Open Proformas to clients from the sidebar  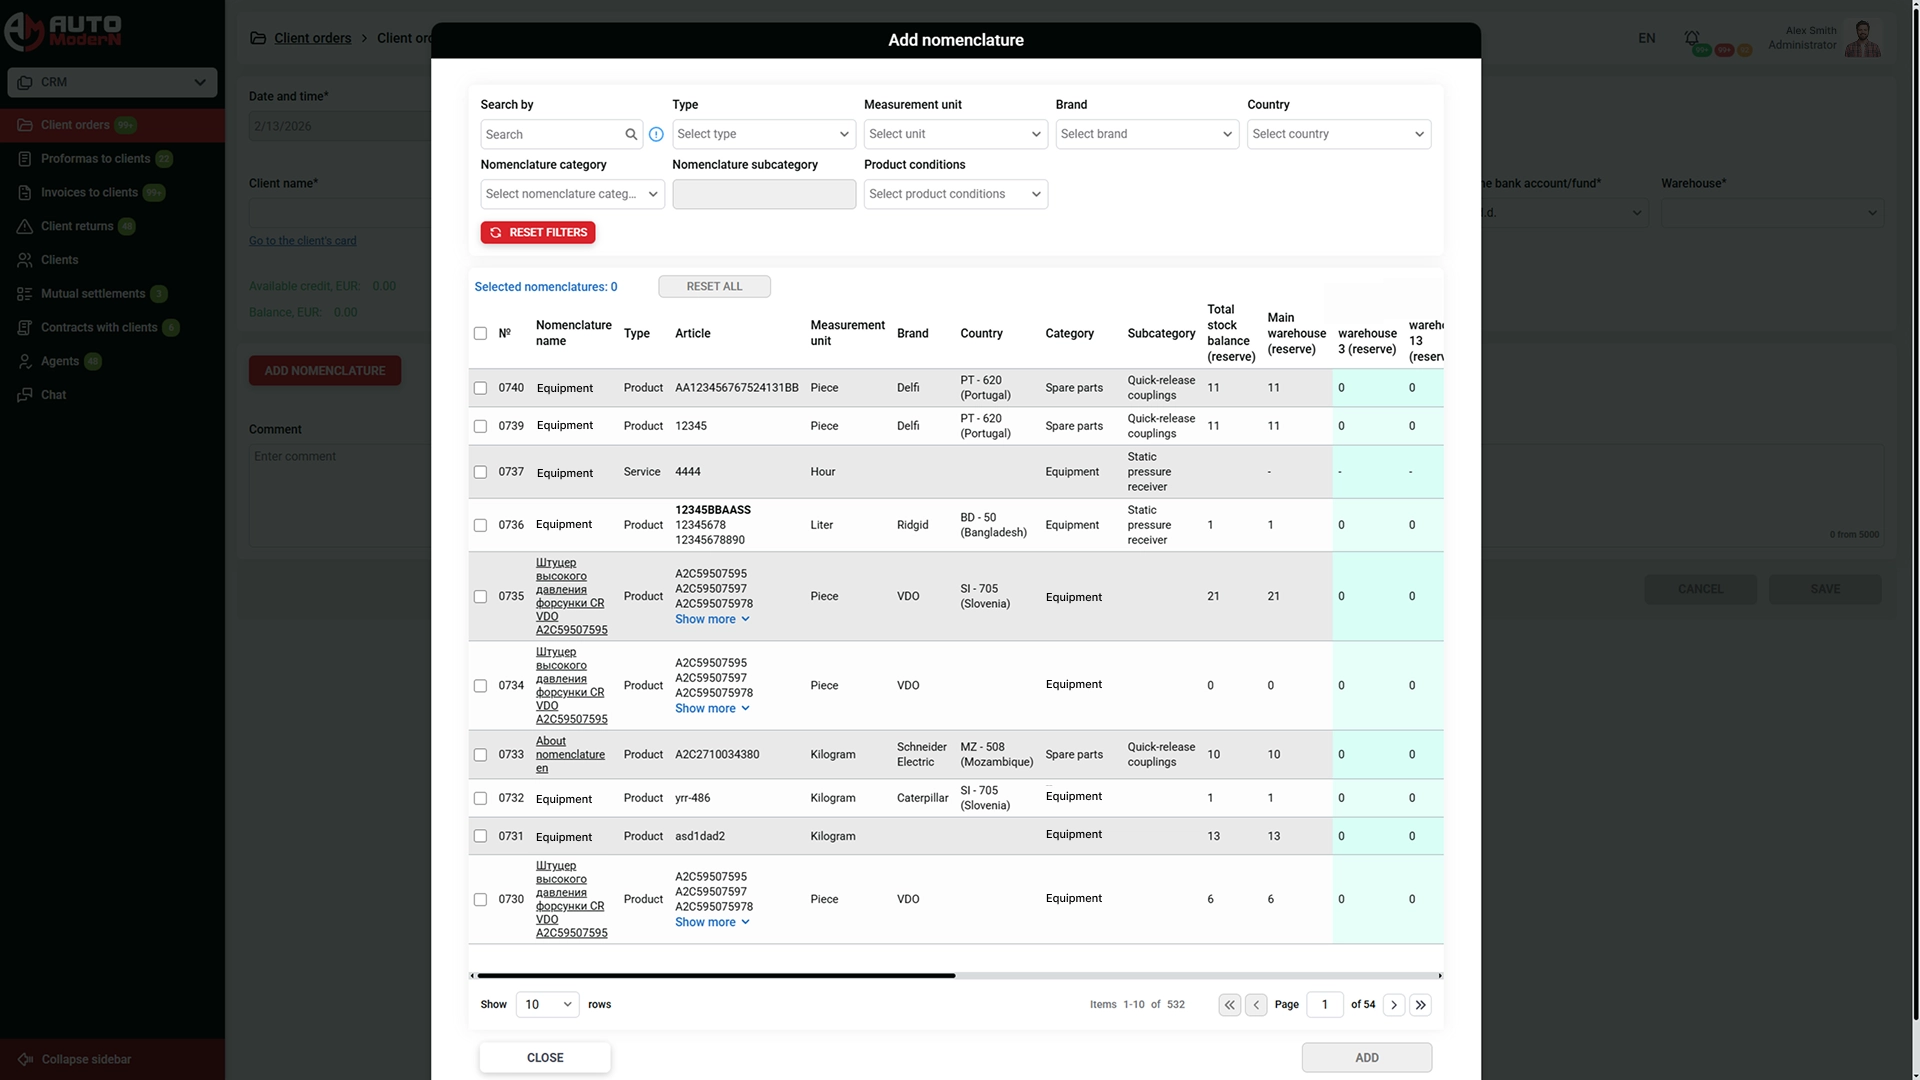coord(95,158)
